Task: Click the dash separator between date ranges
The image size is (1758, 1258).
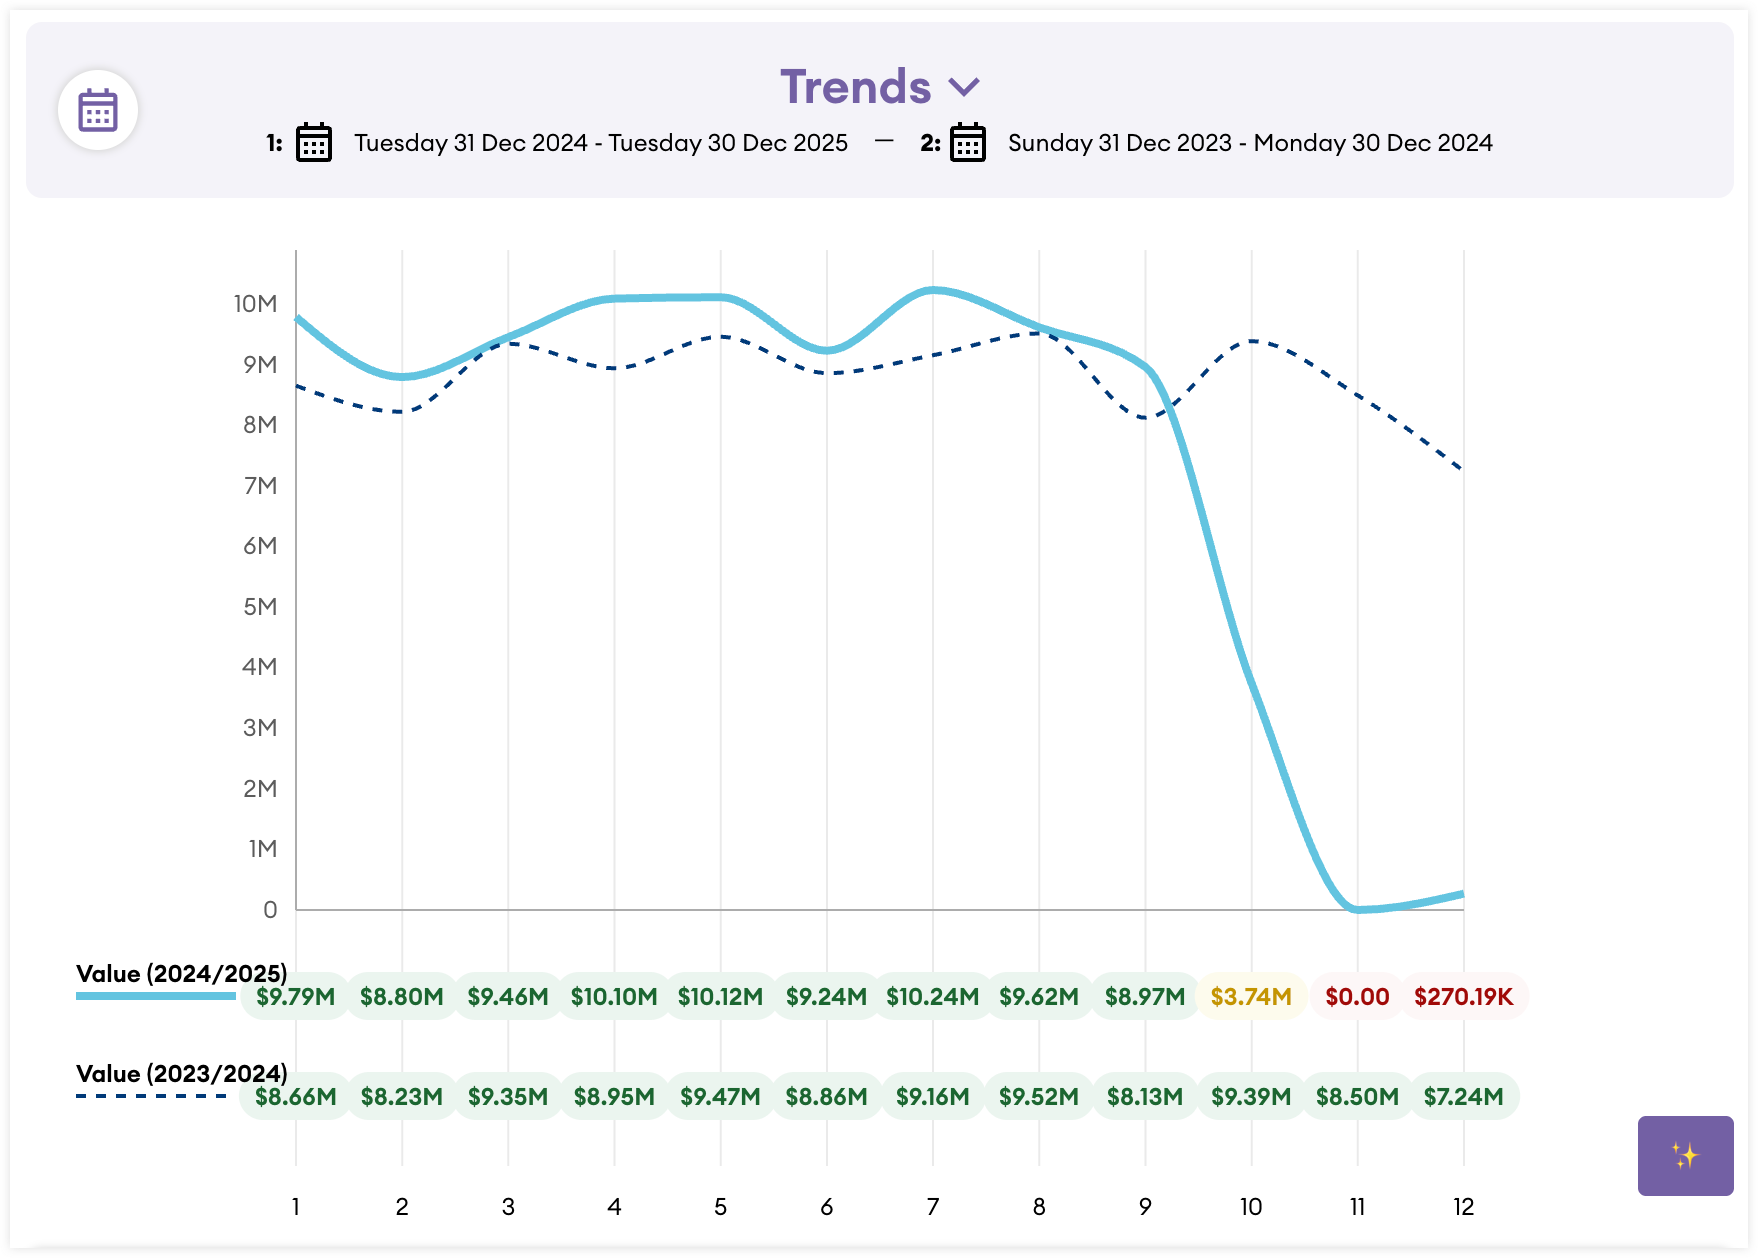Action: click(884, 141)
